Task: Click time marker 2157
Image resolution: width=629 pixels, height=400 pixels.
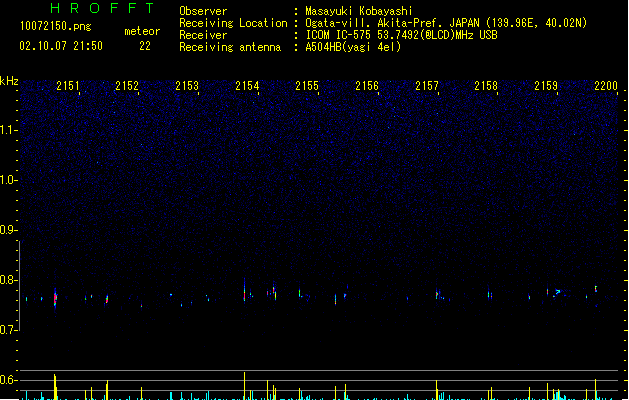Action: [x=427, y=86]
